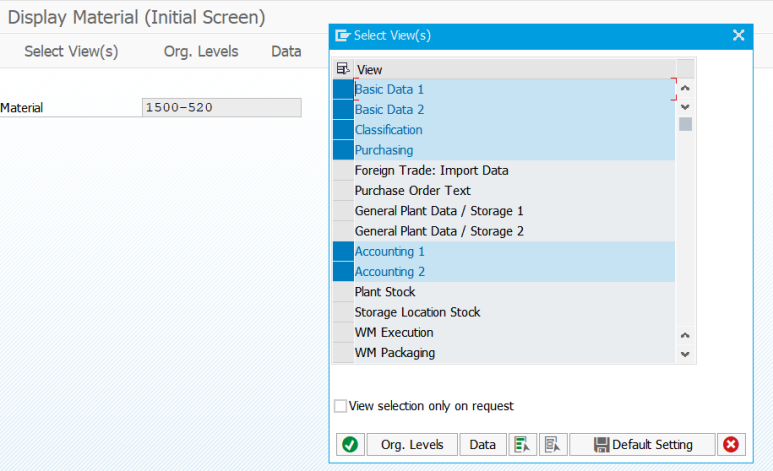Click scroll down arrow below the top arrow

coord(685,107)
